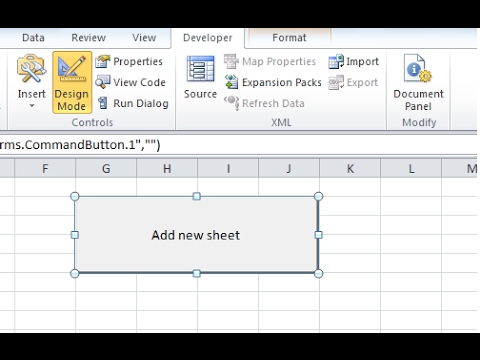
Task: Click the button's bottom-left resize handle
Action: point(75,273)
